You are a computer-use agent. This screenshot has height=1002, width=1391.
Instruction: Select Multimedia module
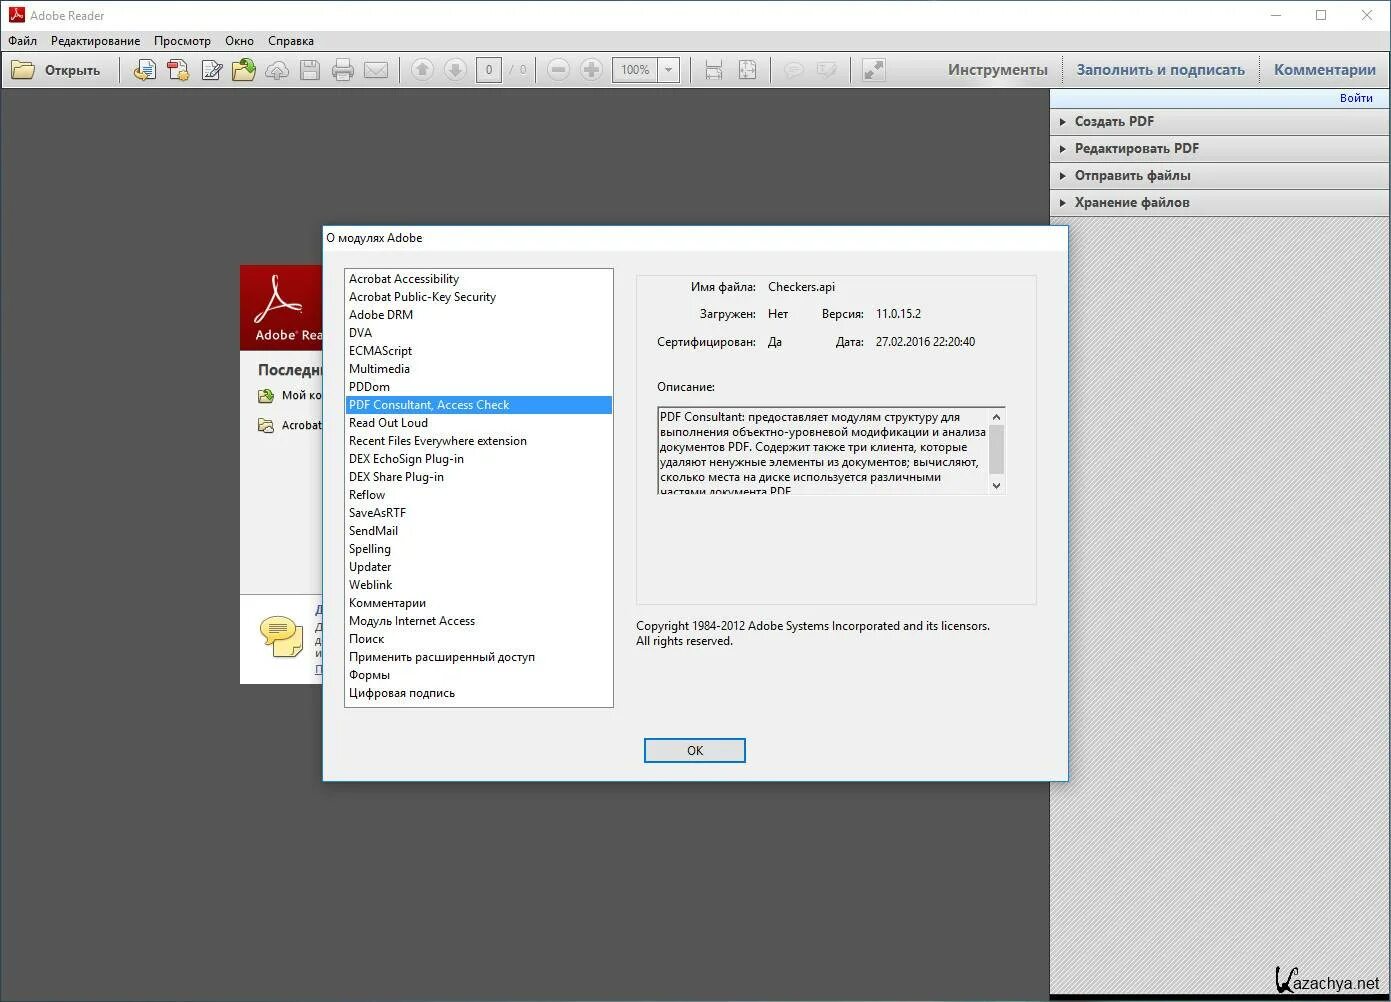coord(479,369)
